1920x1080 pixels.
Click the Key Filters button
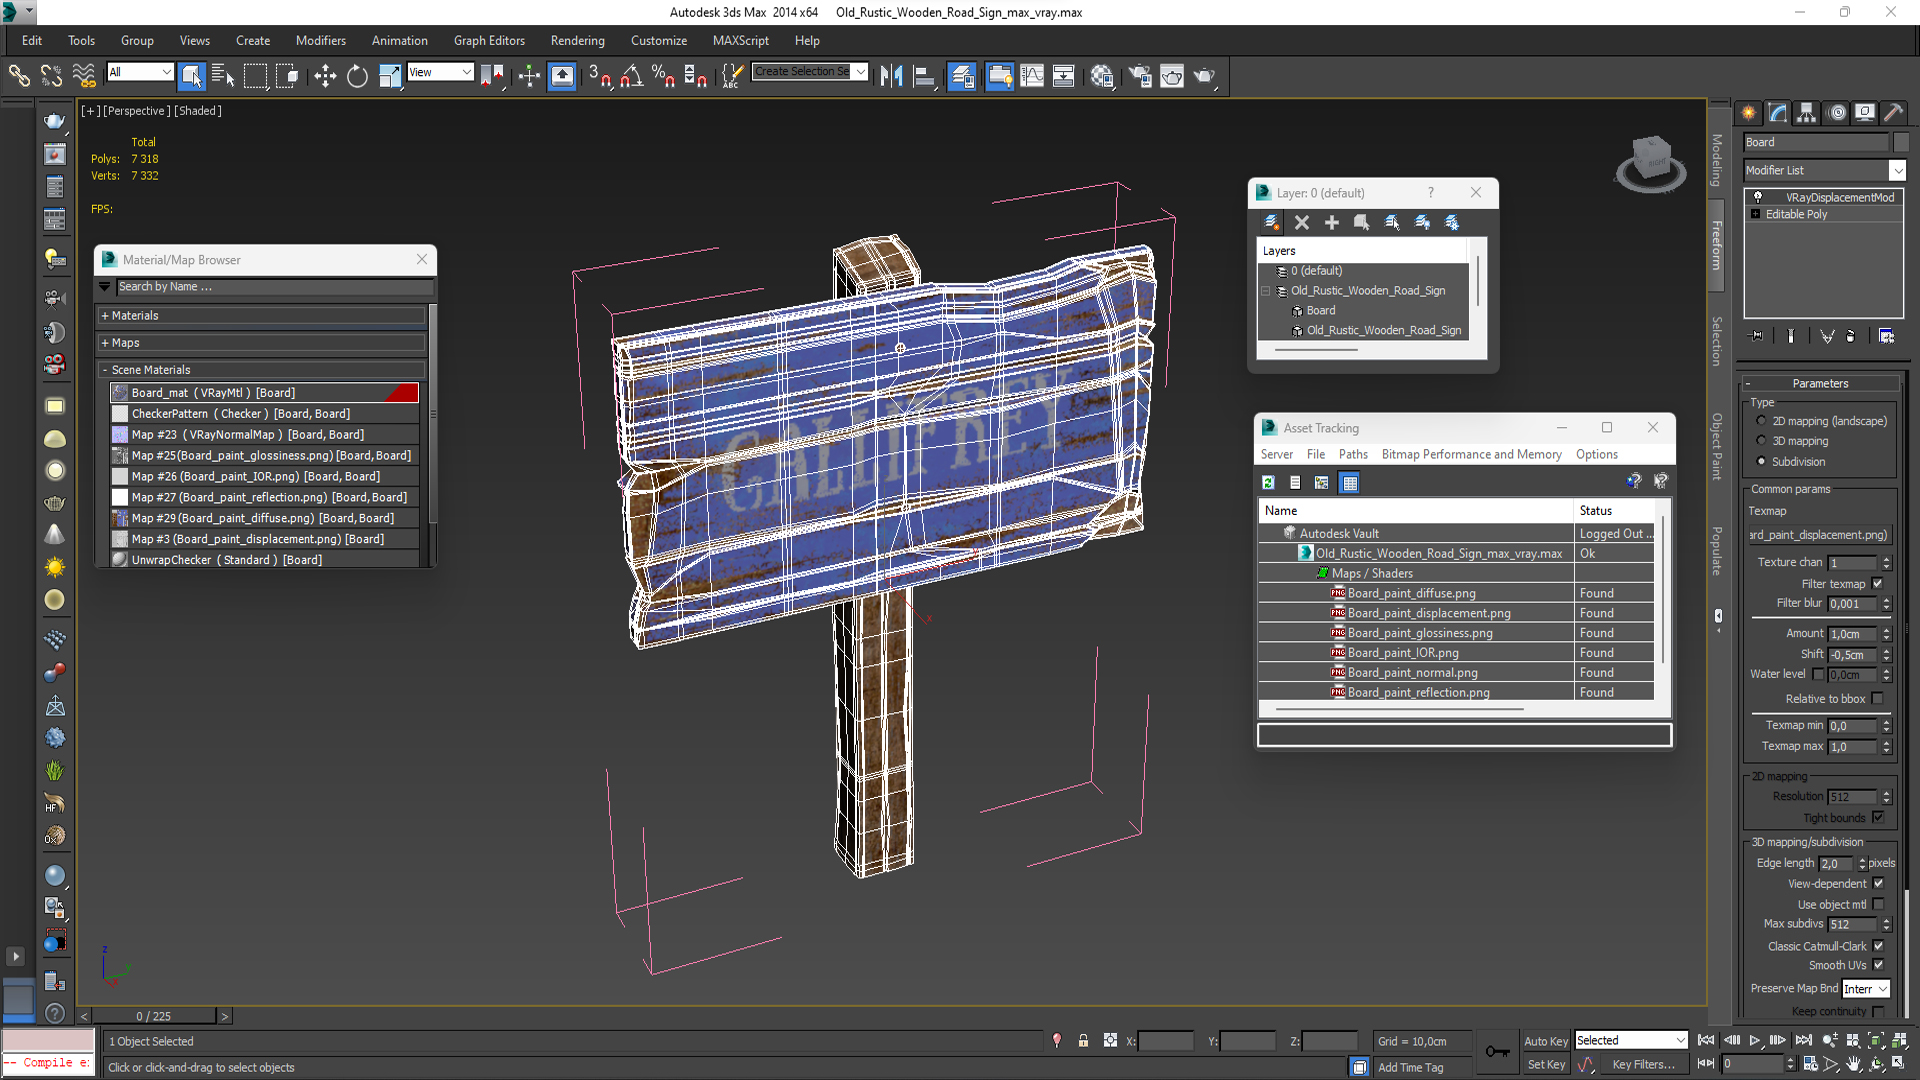coord(1643,1065)
